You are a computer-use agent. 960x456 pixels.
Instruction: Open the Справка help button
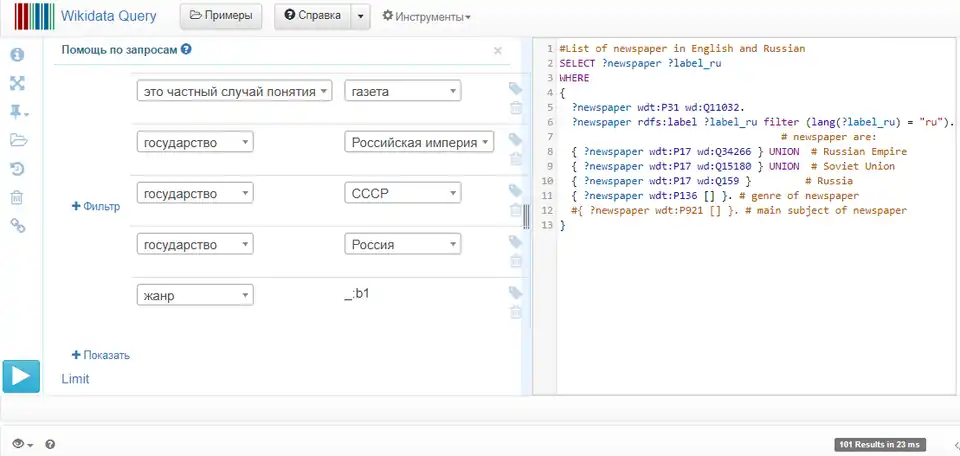[312, 17]
